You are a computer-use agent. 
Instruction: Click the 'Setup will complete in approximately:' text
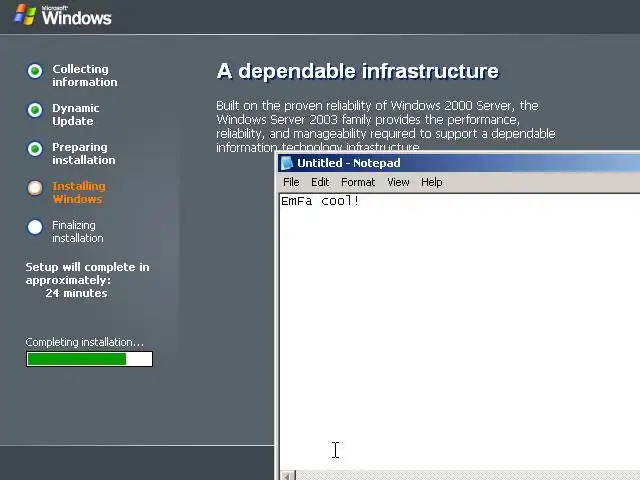(x=87, y=273)
